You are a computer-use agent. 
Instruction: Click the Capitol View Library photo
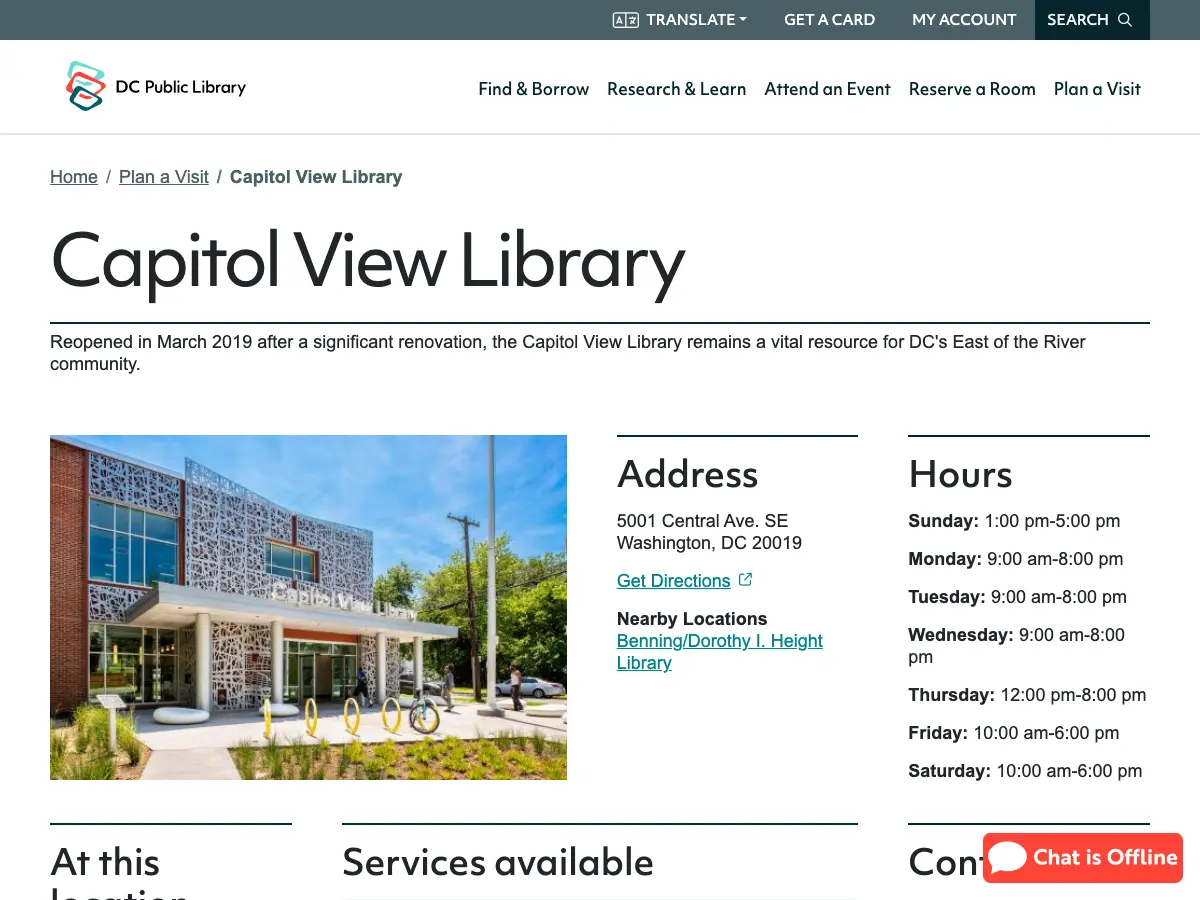(308, 607)
